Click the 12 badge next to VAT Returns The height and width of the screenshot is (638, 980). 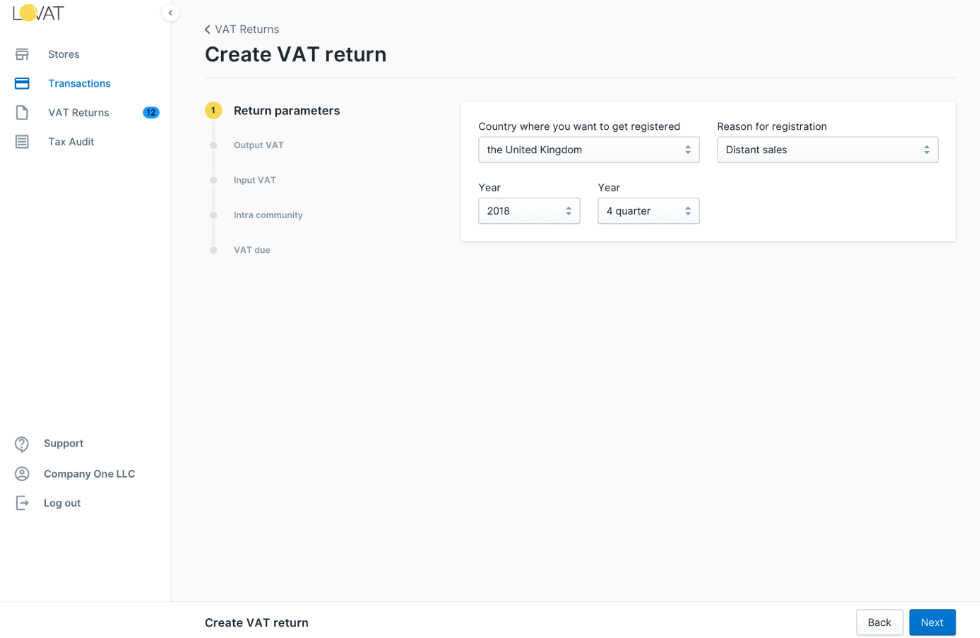(151, 112)
